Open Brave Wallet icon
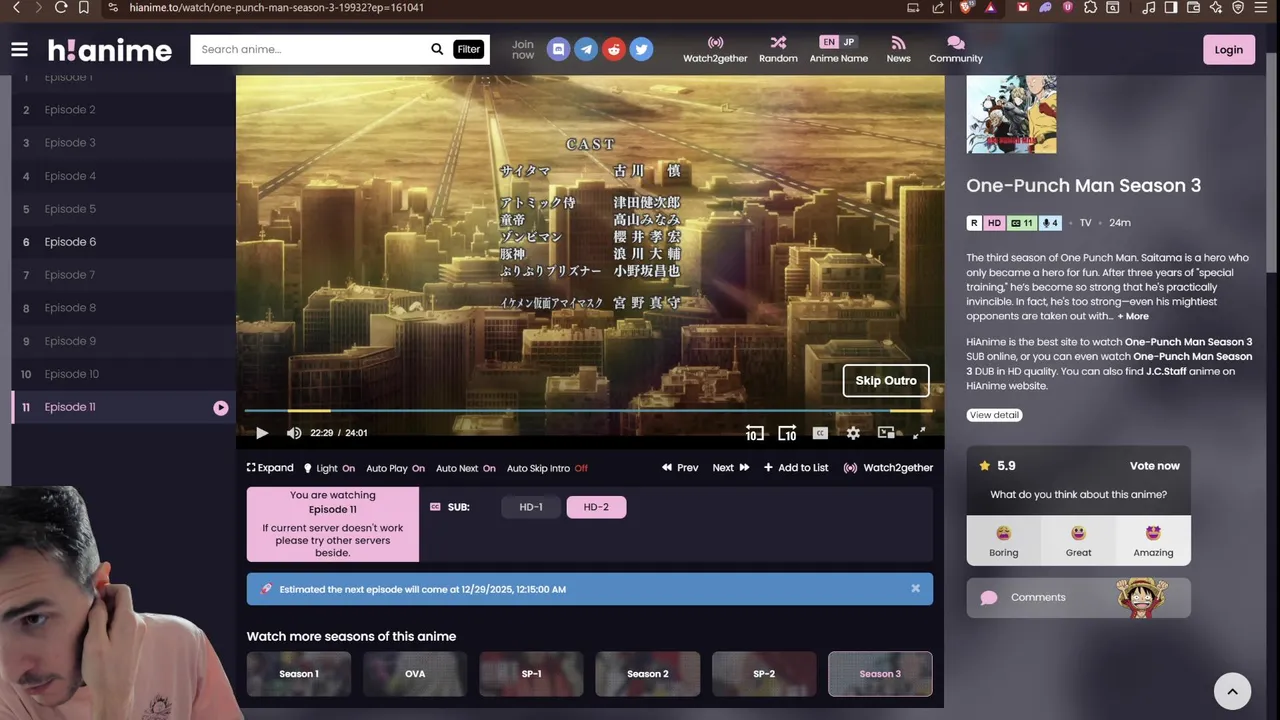The height and width of the screenshot is (720, 1280). [1193, 7]
